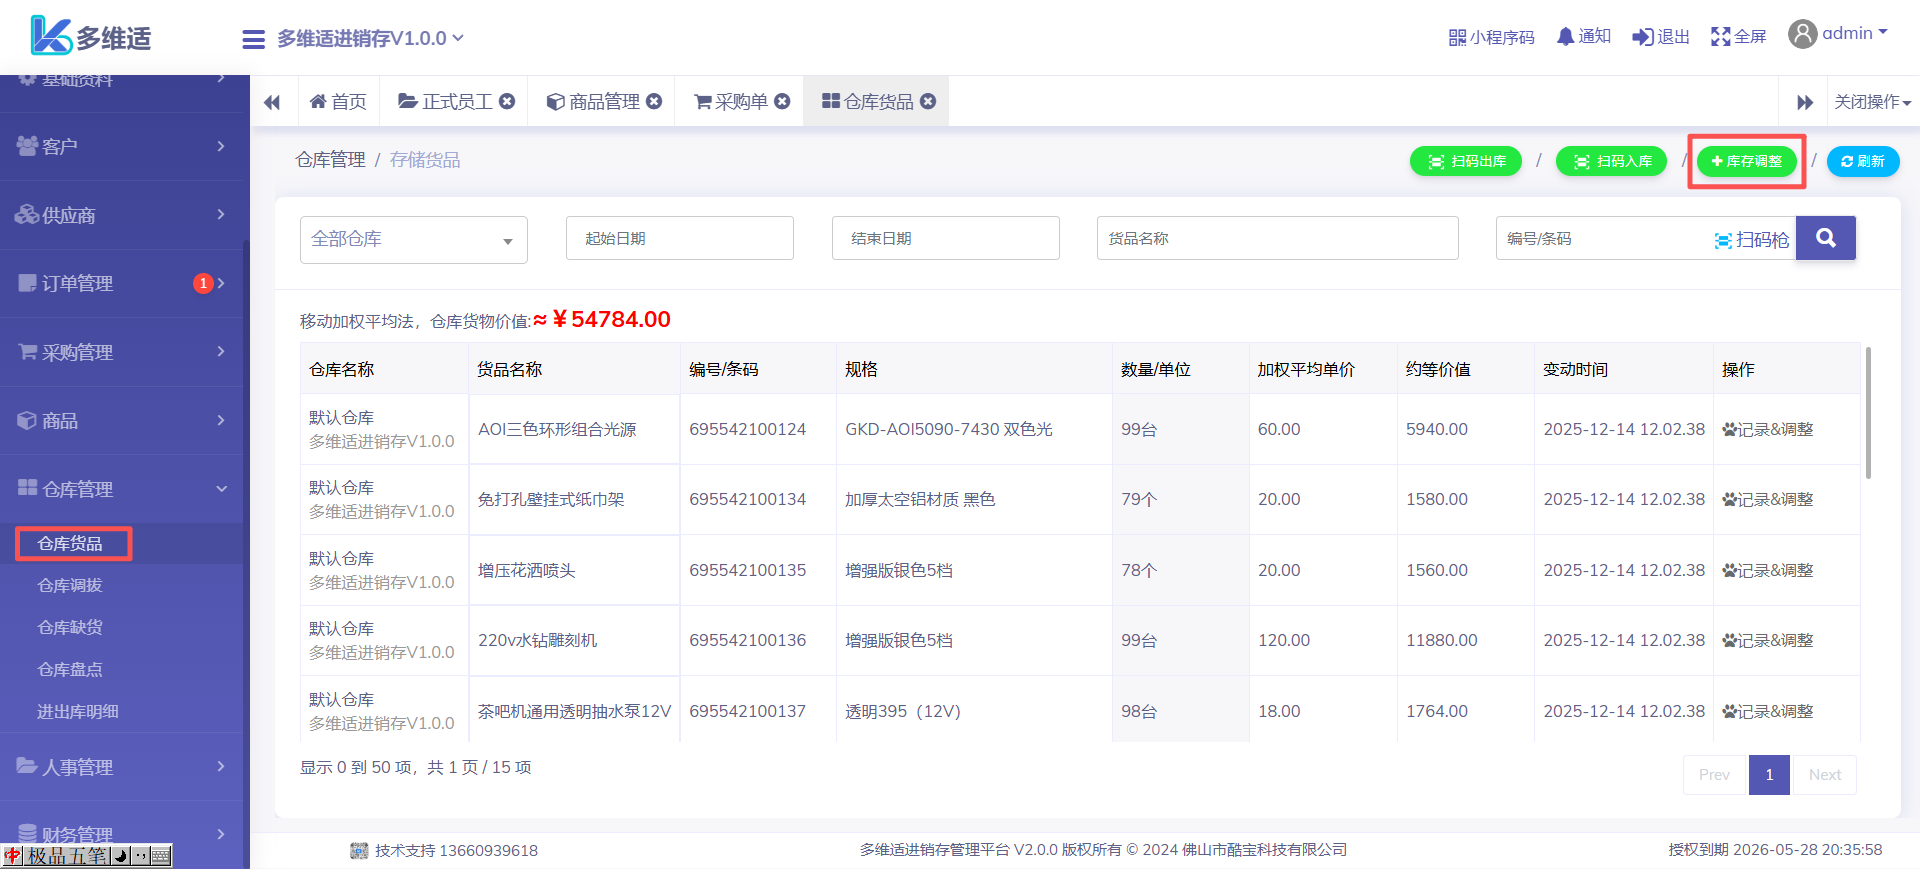Toggle fullscreen (全屏) mode
Image resolution: width=1920 pixels, height=869 pixels.
click(x=1720, y=37)
